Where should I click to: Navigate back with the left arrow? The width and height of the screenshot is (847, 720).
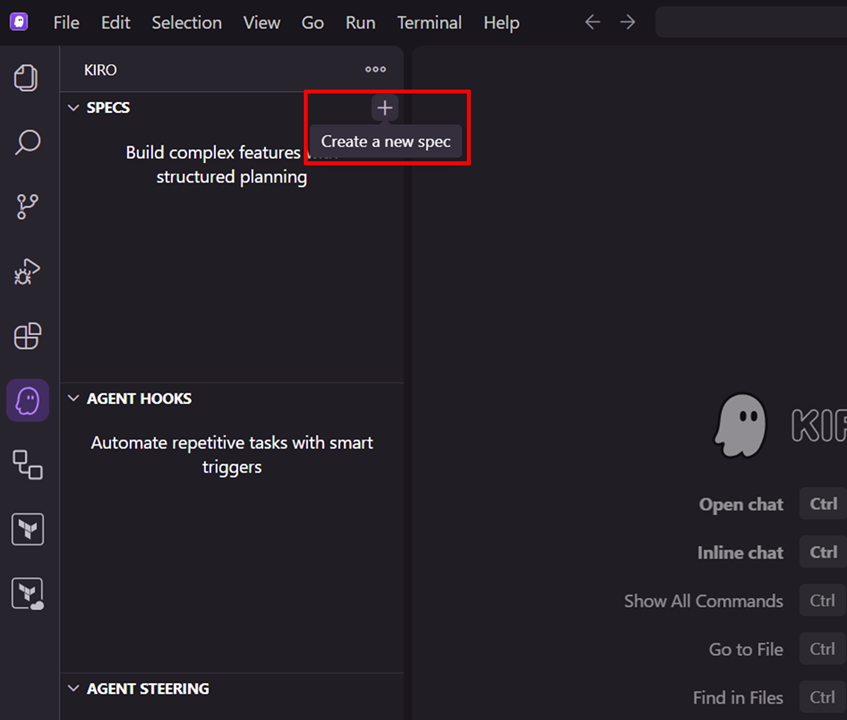pyautogui.click(x=593, y=22)
